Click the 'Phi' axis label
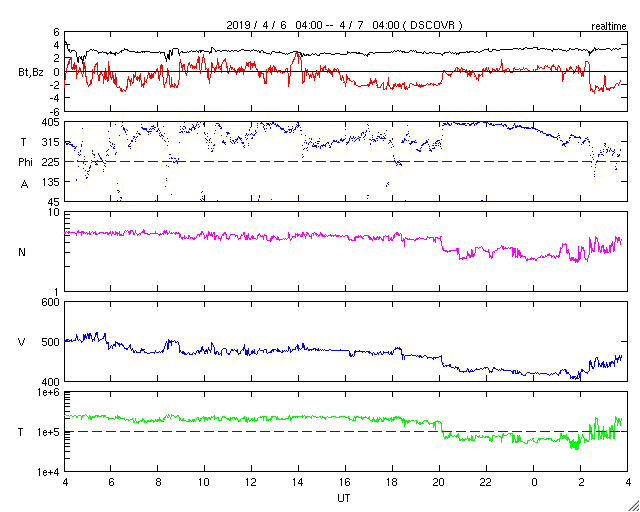 click(25, 163)
